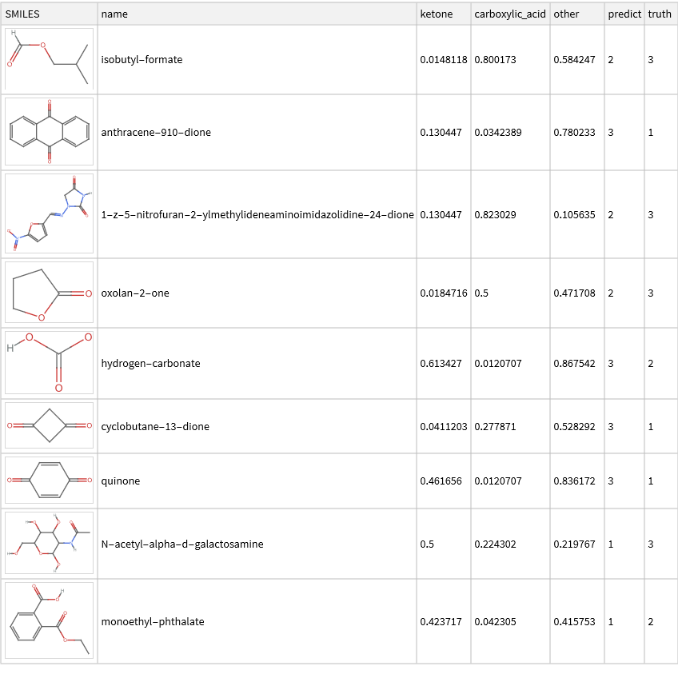Select the monoethyl-phthalate molecule image
Screen dimensions: 678x678
click(x=49, y=621)
